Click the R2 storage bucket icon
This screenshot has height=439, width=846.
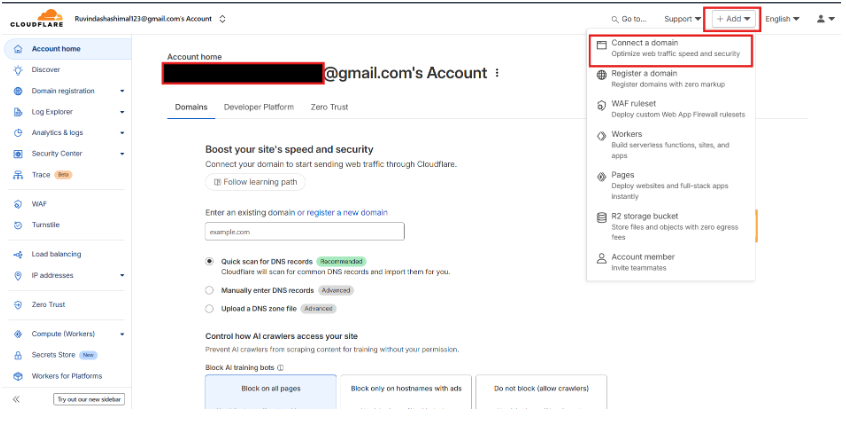tap(600, 216)
